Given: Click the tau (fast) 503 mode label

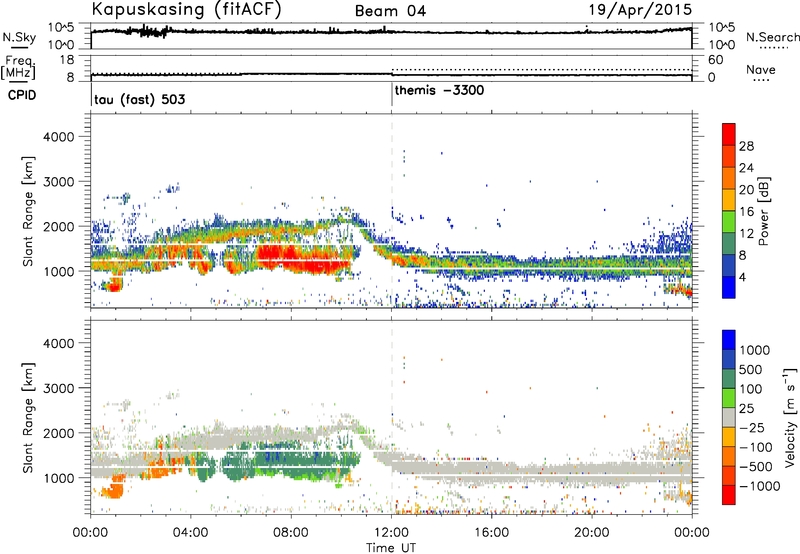Looking at the screenshot, I should click(x=139, y=99).
